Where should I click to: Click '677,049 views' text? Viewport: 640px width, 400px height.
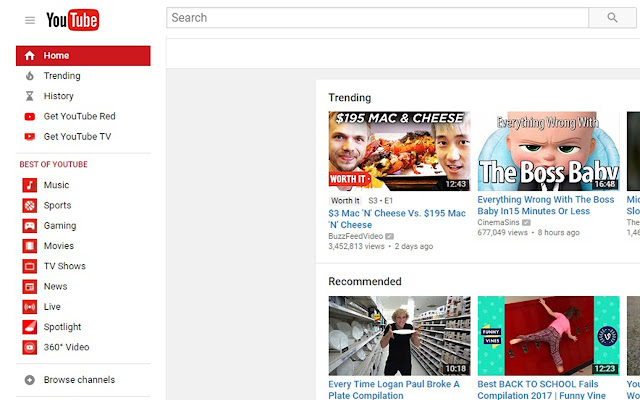(502, 233)
